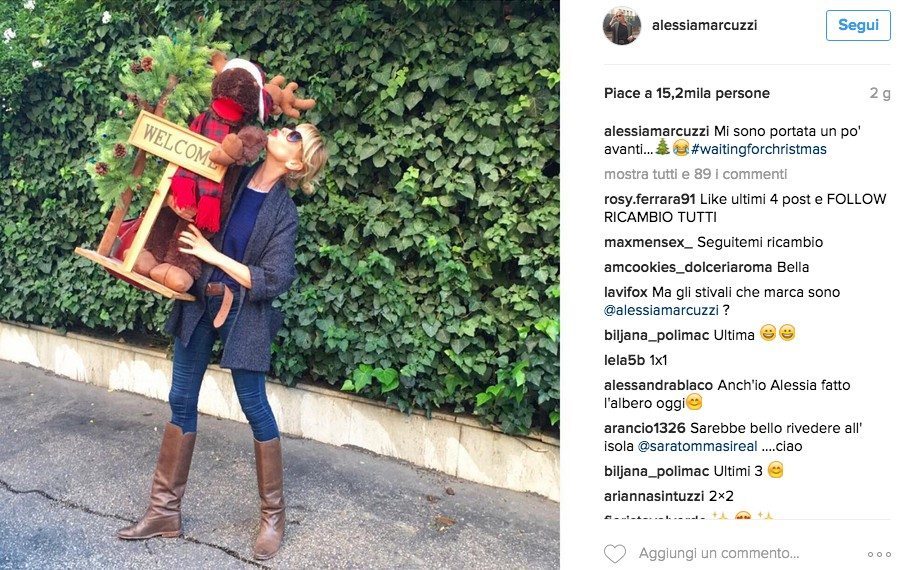Click the 2 g post timestamp
Viewport: 903px width, 570px height.
[x=880, y=93]
